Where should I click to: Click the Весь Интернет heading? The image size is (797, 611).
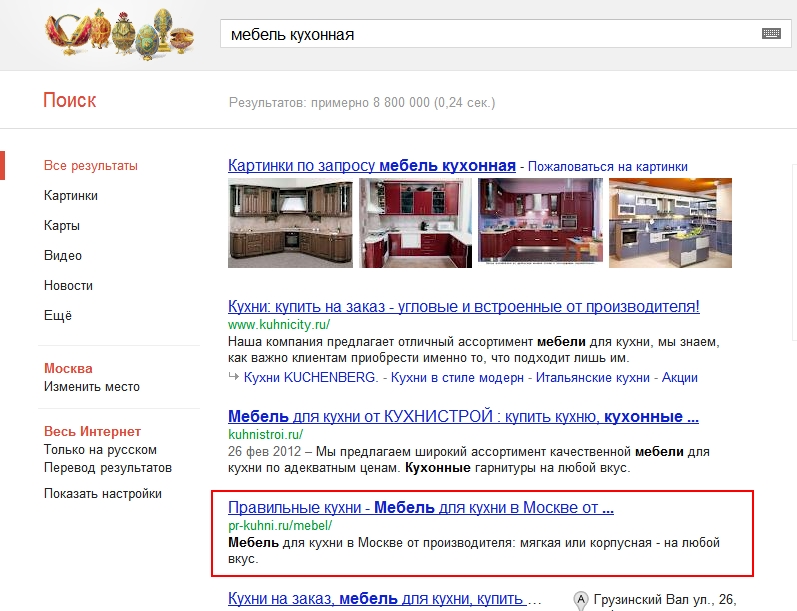[x=93, y=432]
